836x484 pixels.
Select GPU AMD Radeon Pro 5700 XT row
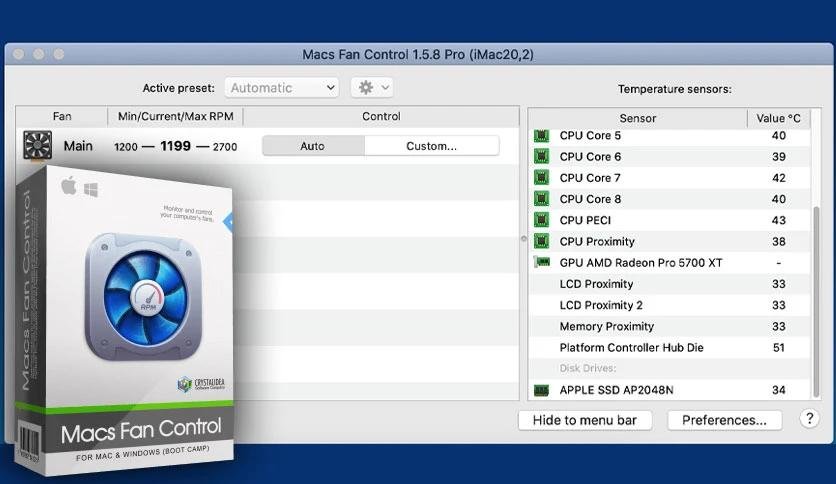[x=670, y=263]
